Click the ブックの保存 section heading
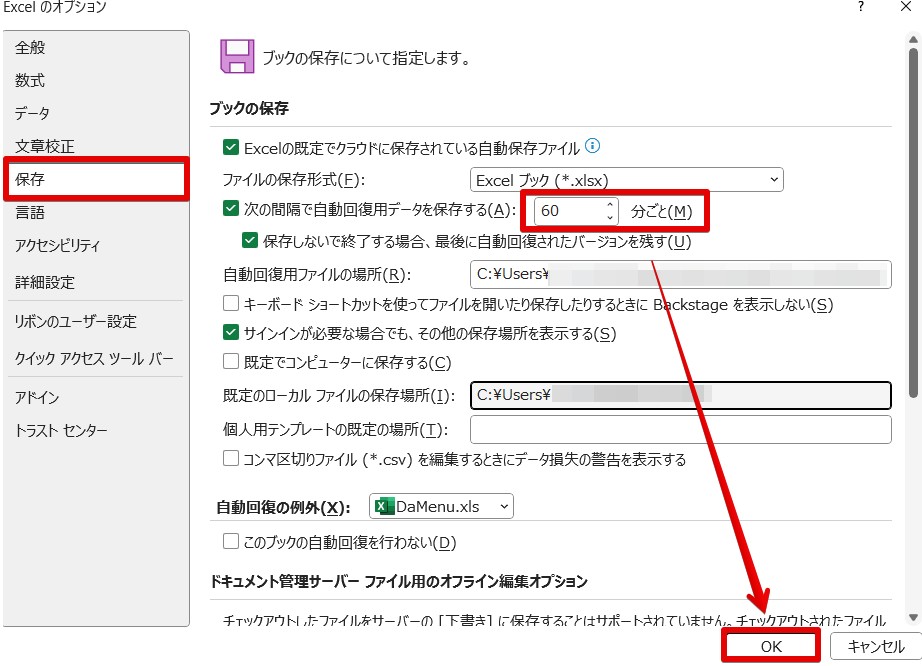 [249, 108]
